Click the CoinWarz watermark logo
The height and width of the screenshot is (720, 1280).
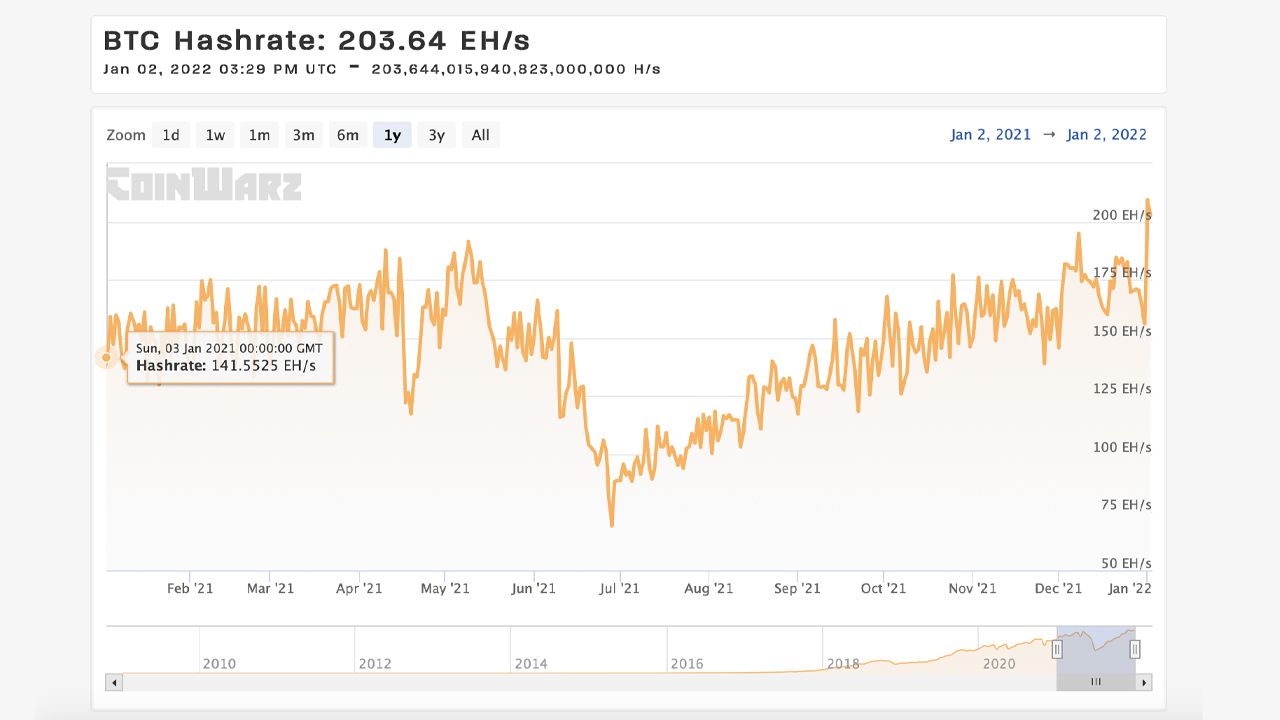204,186
